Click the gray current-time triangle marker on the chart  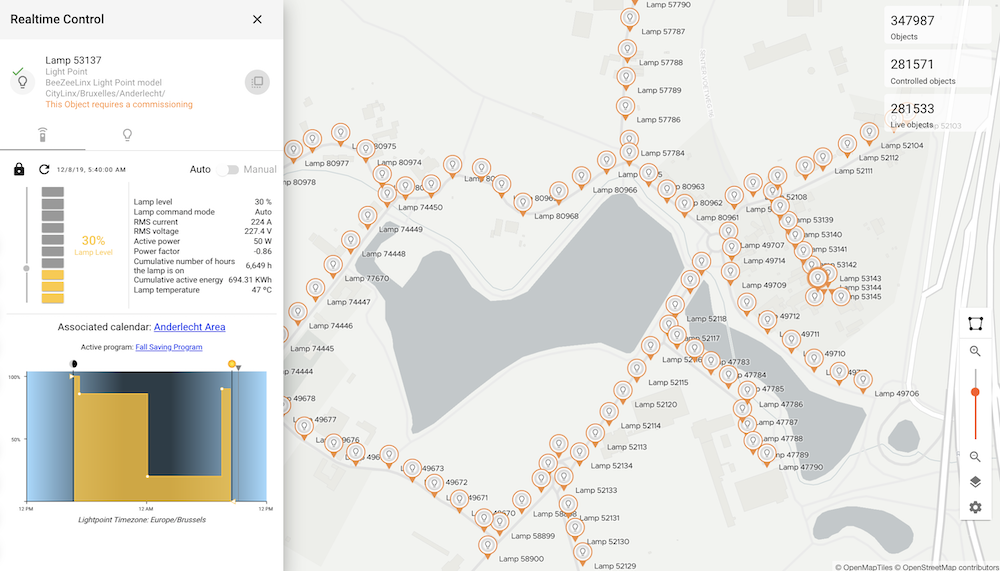(238, 367)
